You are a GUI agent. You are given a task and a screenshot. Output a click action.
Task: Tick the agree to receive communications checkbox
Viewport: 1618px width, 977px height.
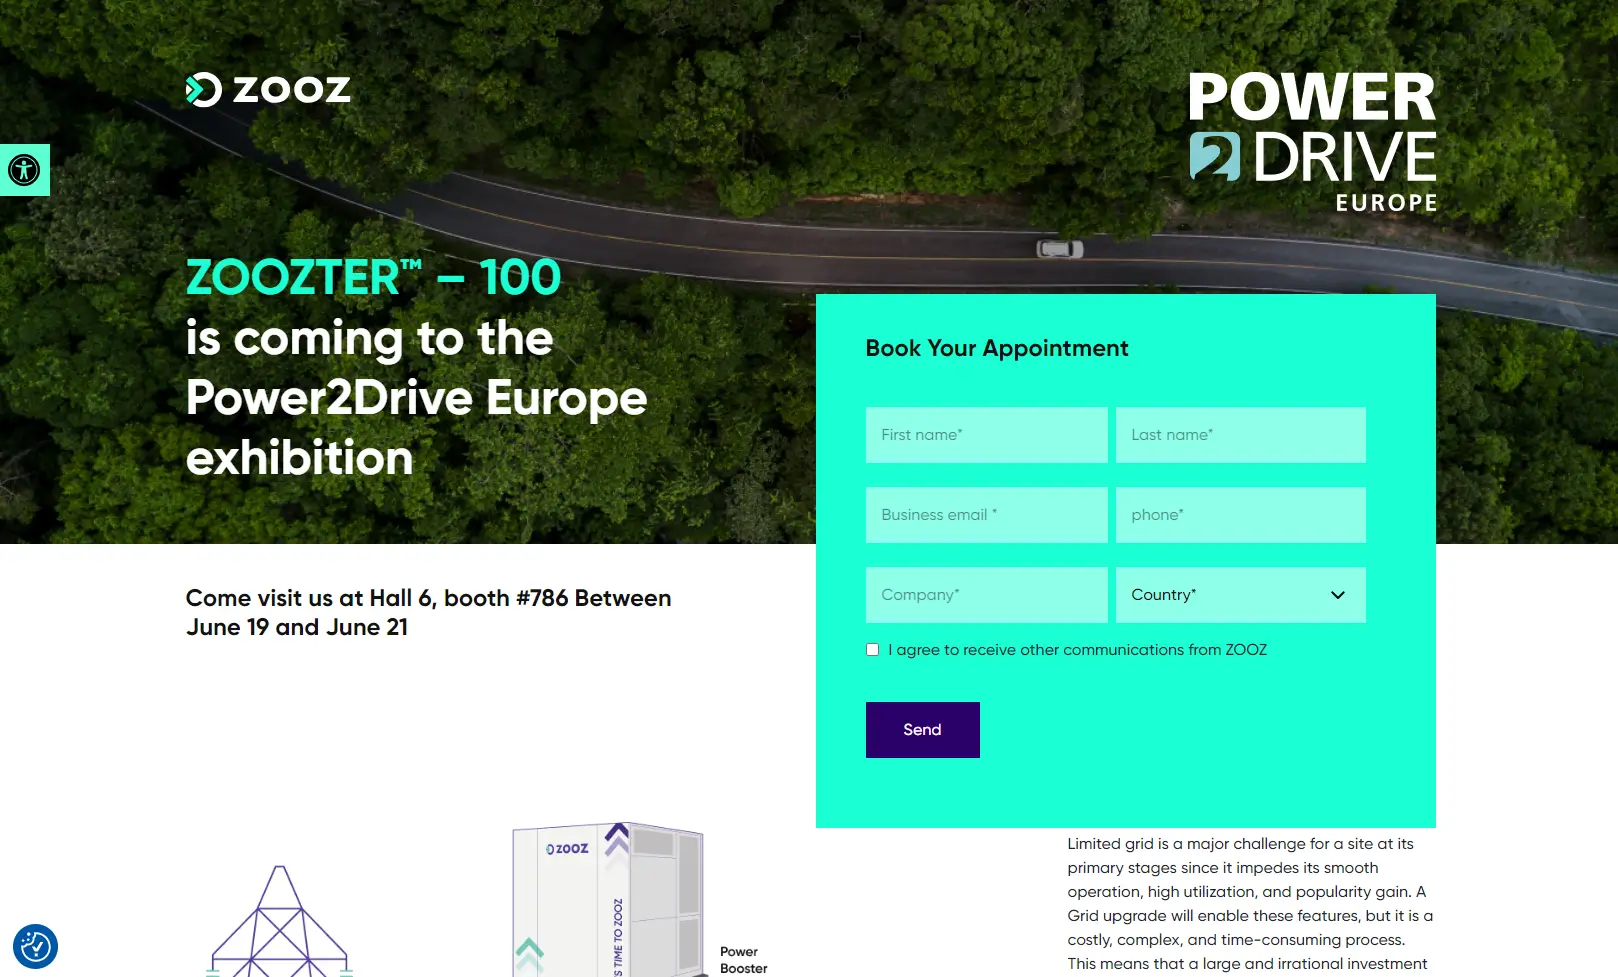point(873,650)
